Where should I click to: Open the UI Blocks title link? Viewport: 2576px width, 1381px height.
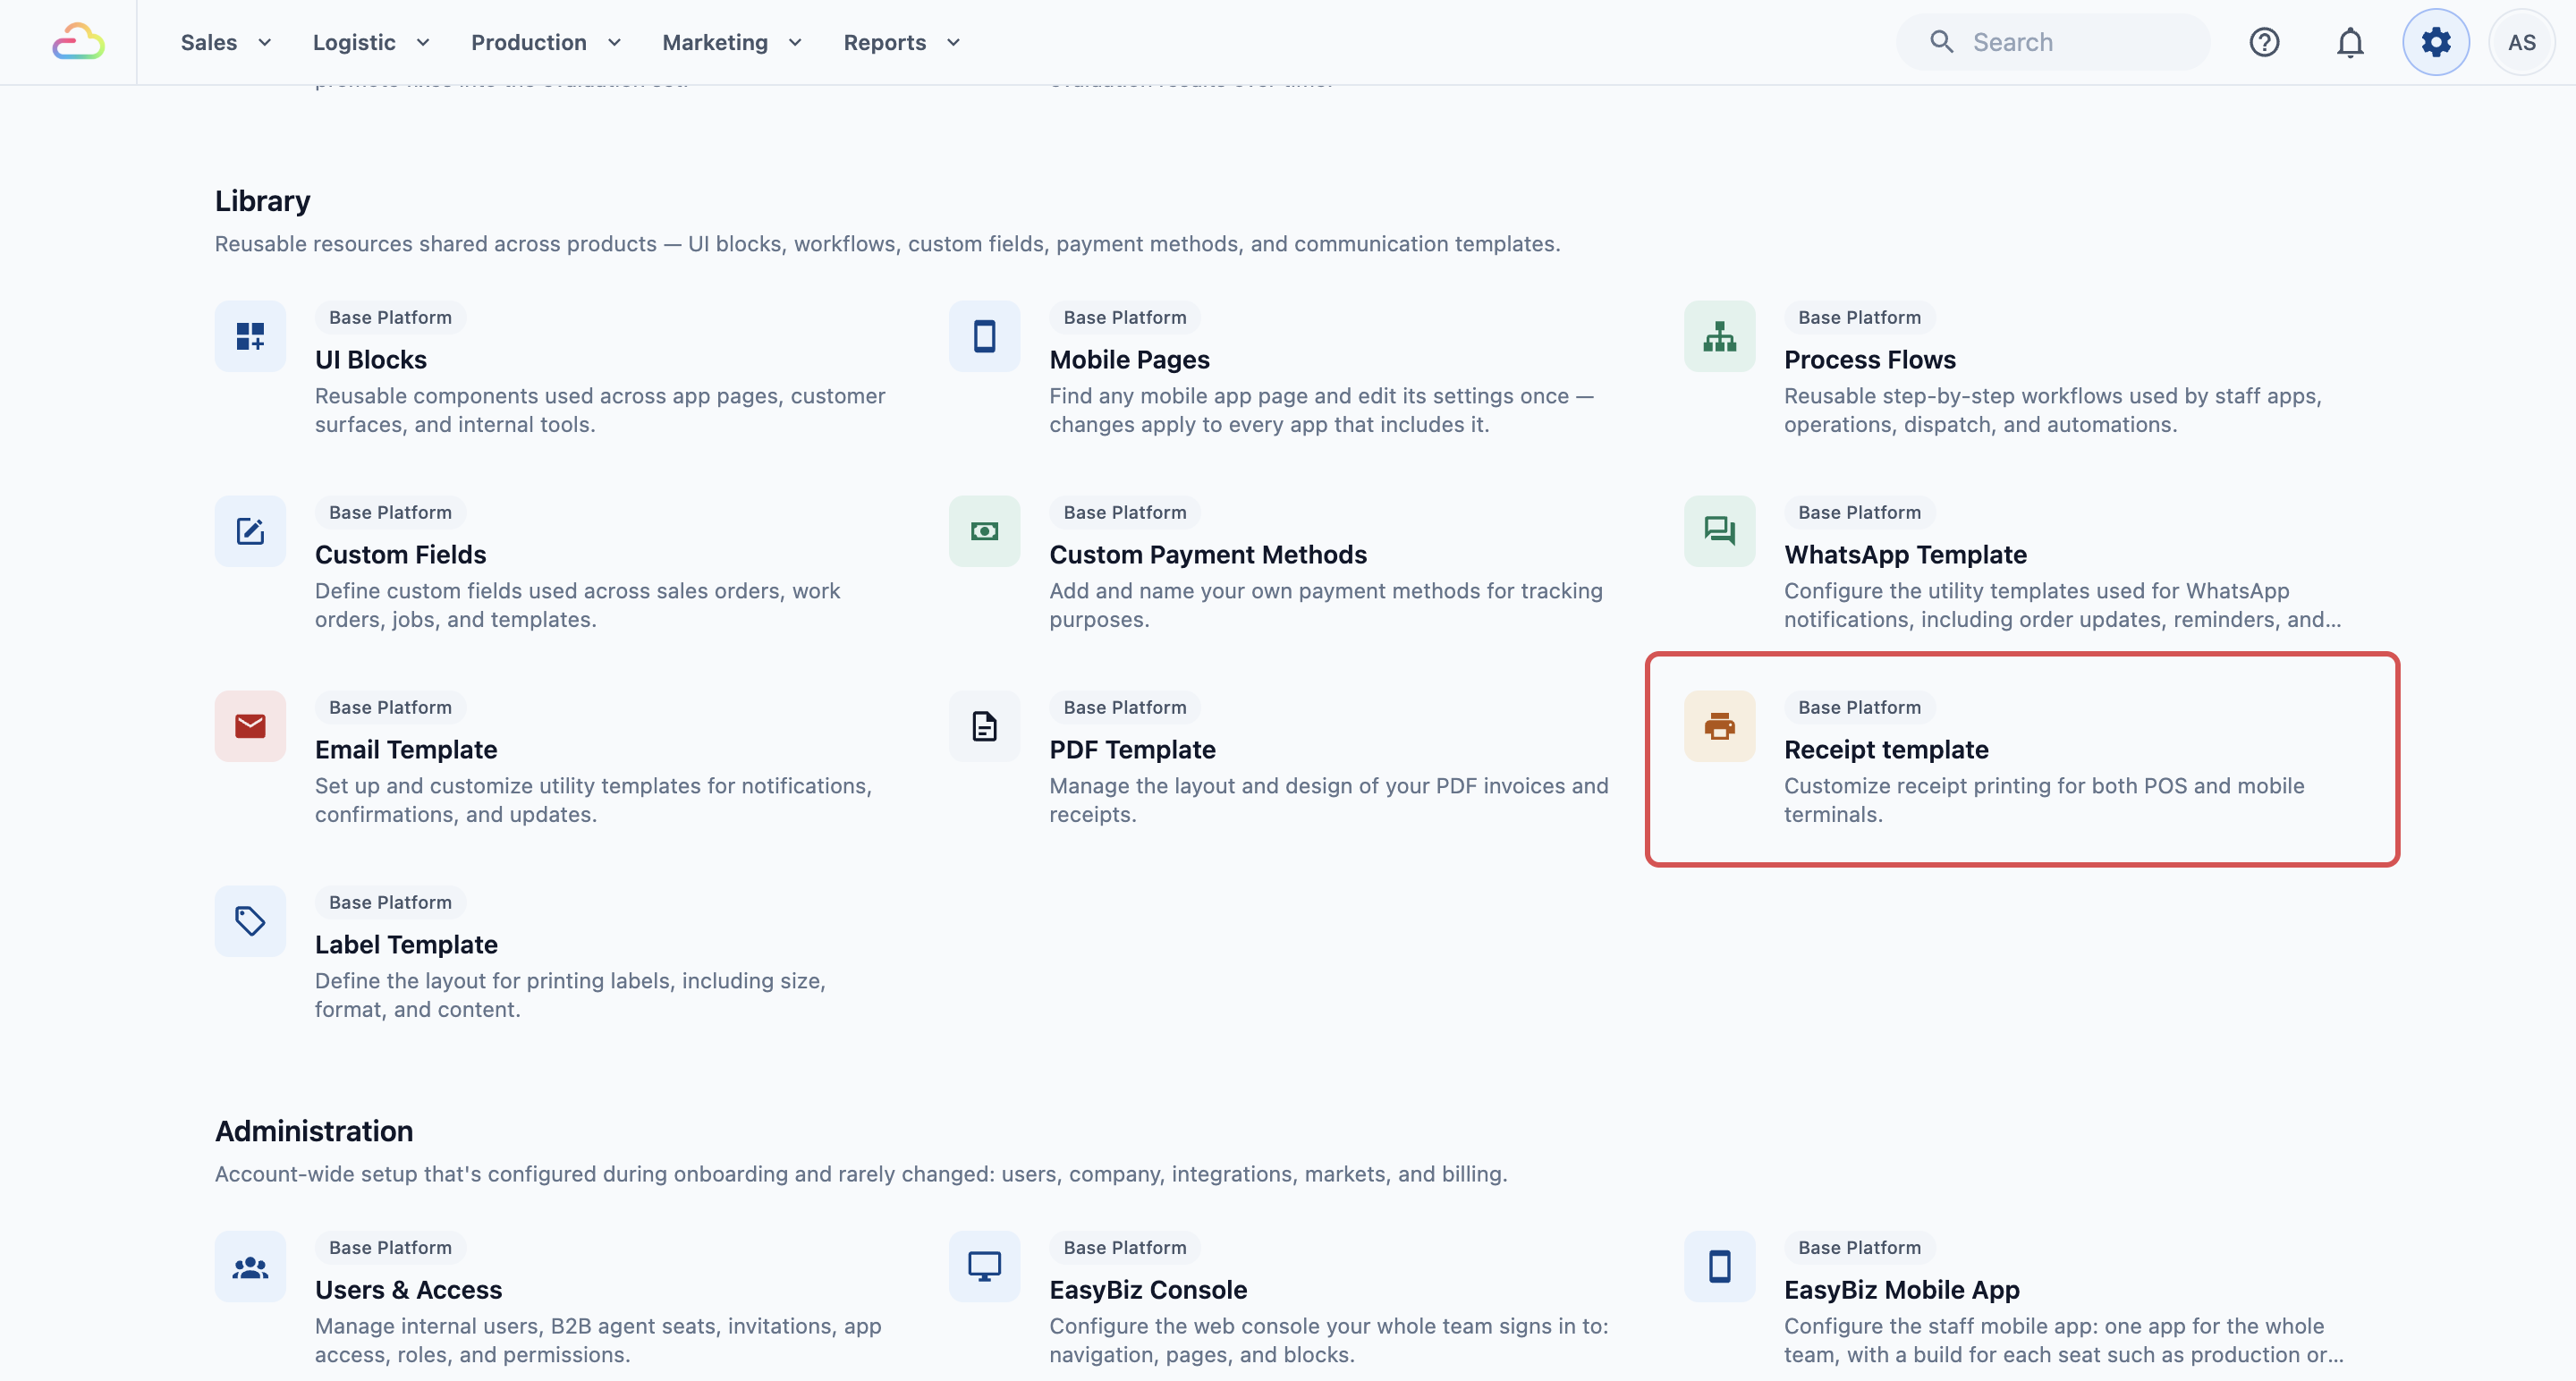(371, 359)
